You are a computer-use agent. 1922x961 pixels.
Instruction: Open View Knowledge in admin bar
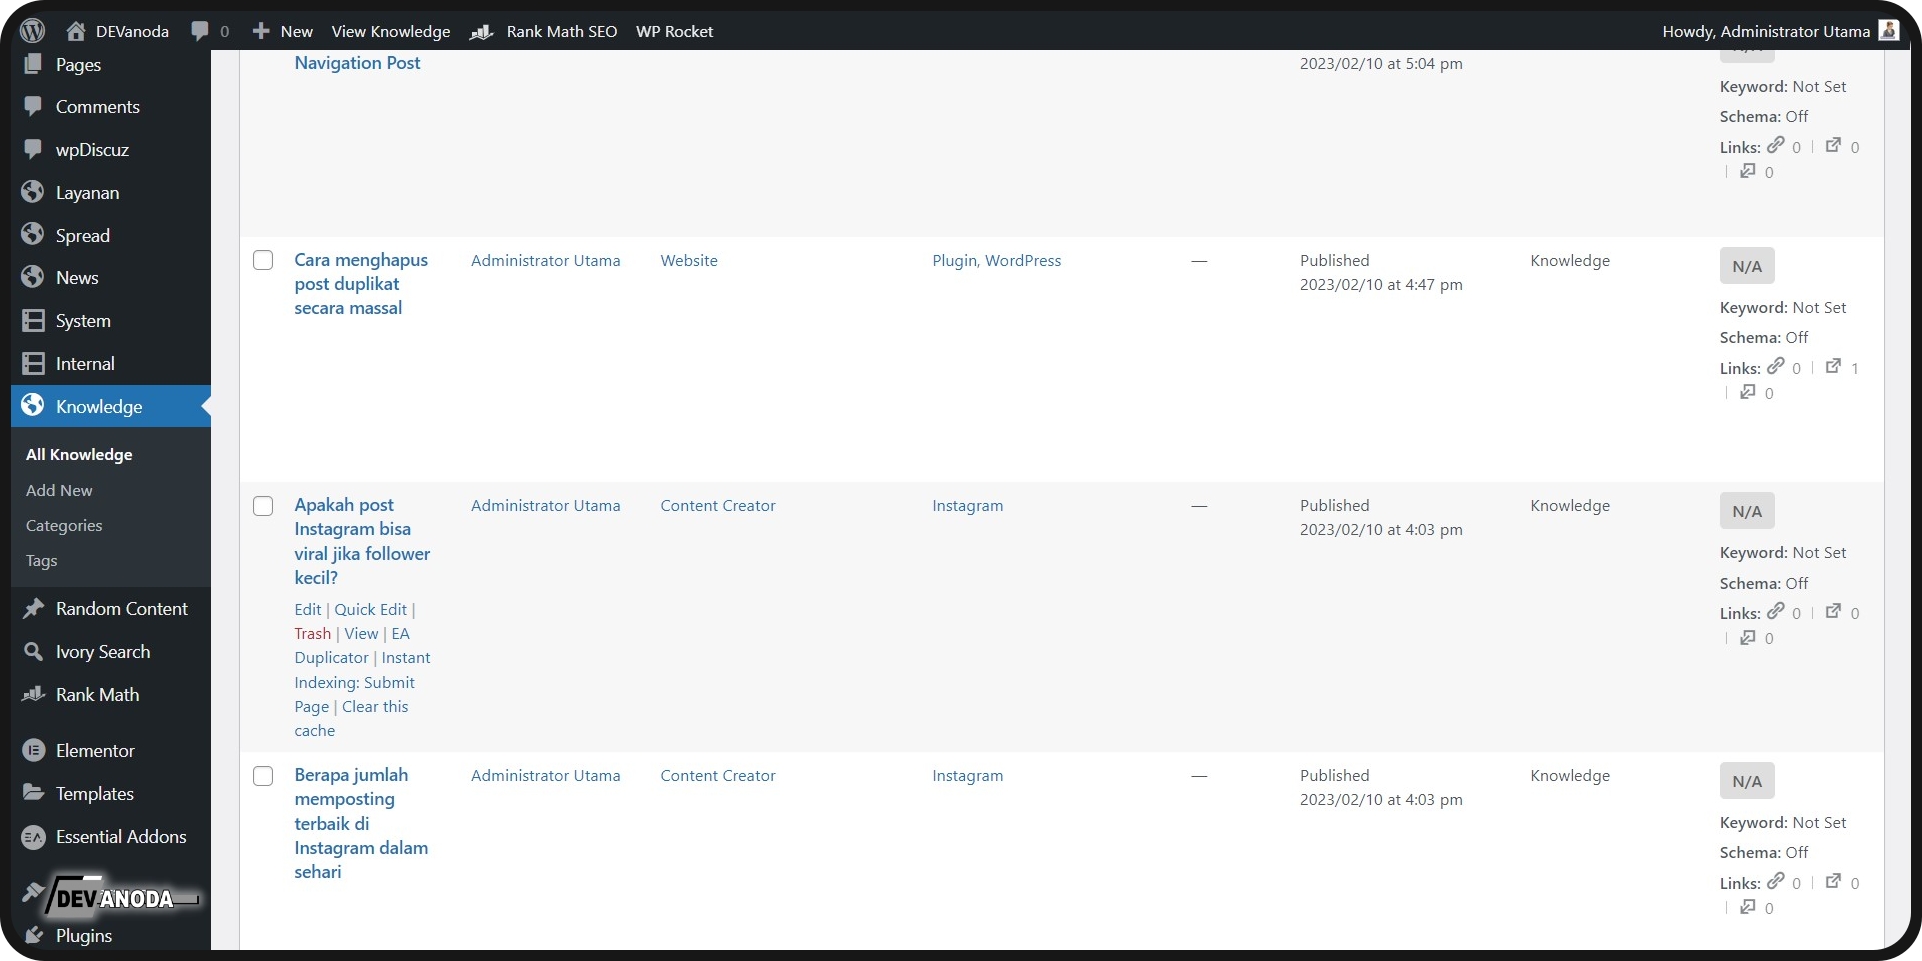(391, 31)
